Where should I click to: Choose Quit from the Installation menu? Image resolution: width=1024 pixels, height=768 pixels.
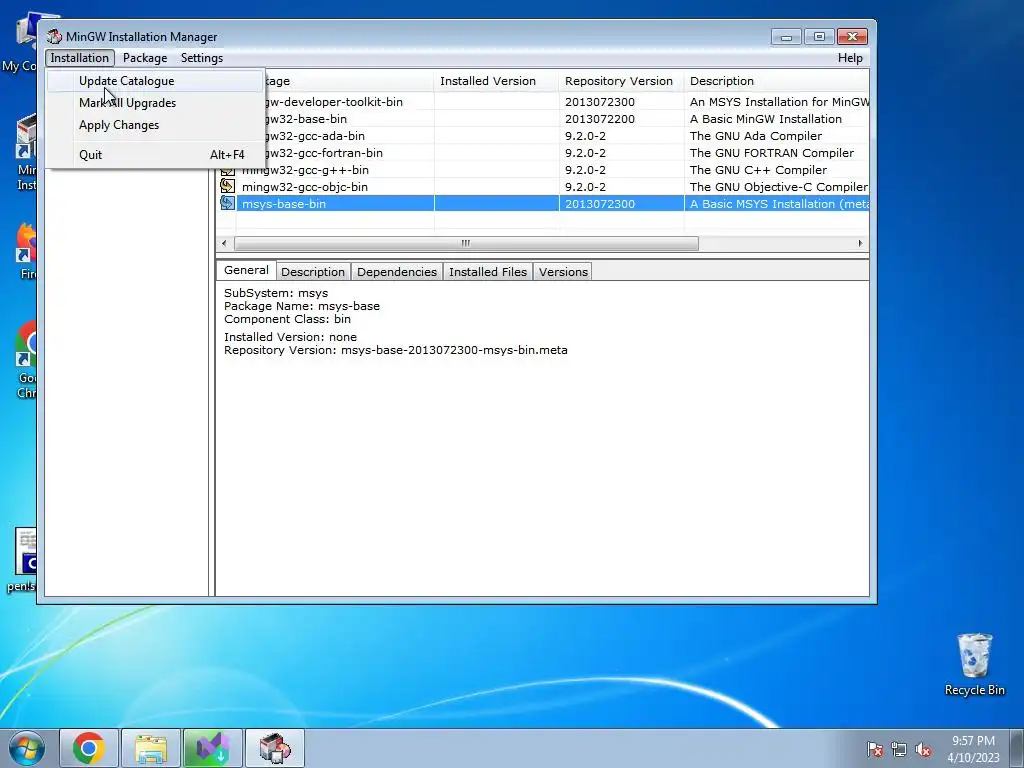click(155, 155)
